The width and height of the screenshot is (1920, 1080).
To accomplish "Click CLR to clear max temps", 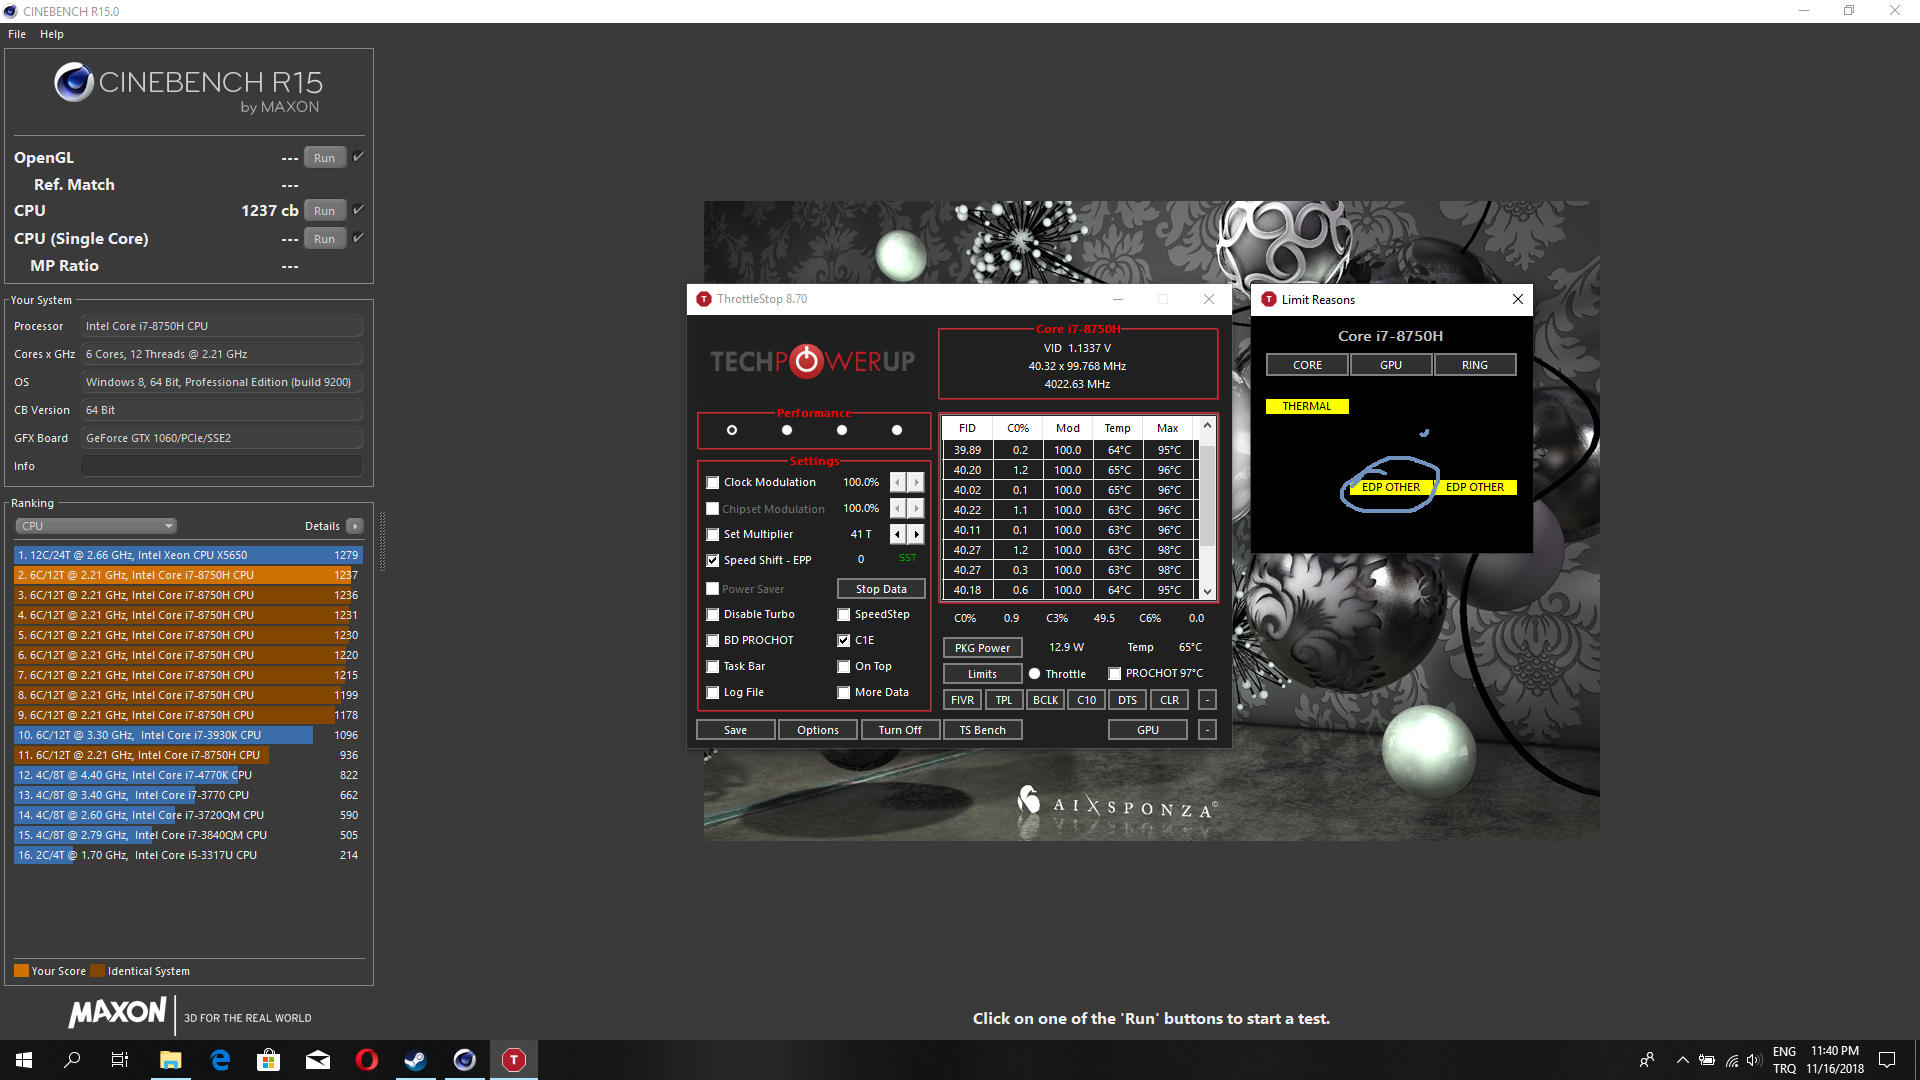I will tap(1169, 700).
